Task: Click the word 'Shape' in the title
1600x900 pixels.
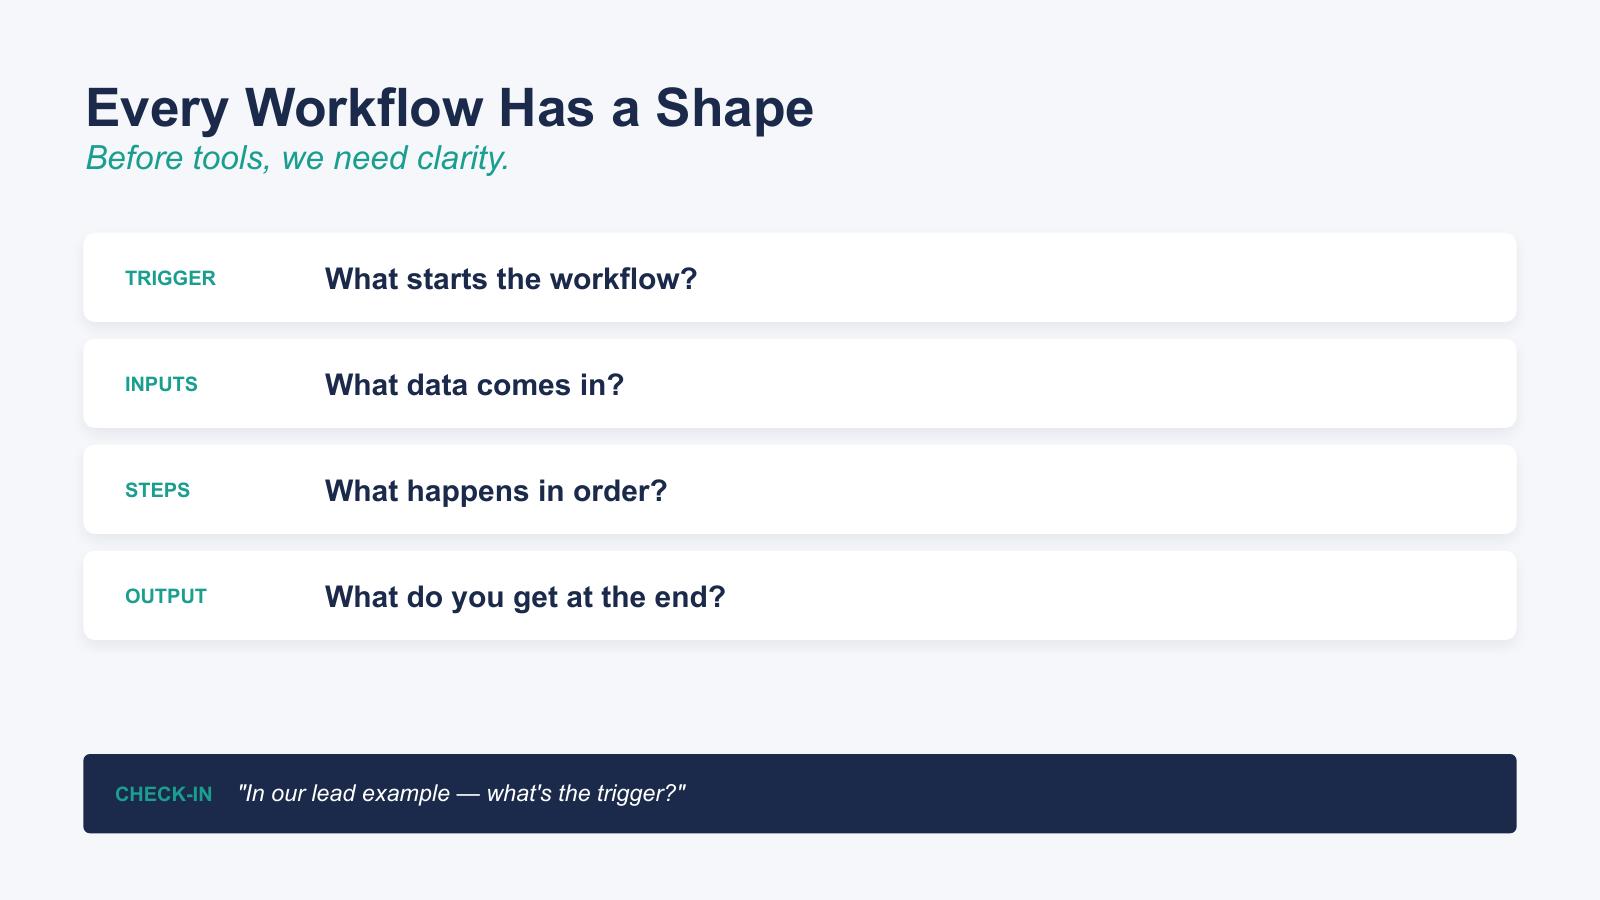Action: pyautogui.click(x=734, y=108)
